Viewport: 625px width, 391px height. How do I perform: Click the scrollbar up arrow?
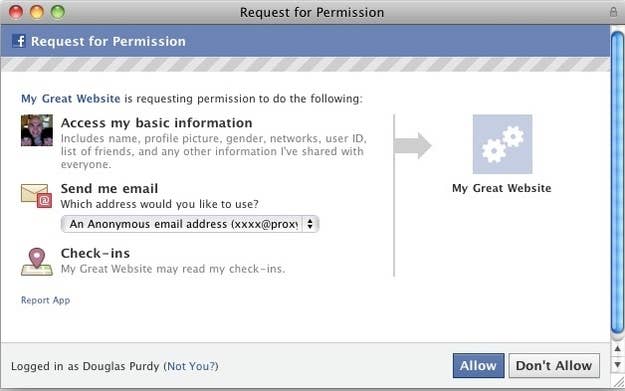click(x=617, y=349)
